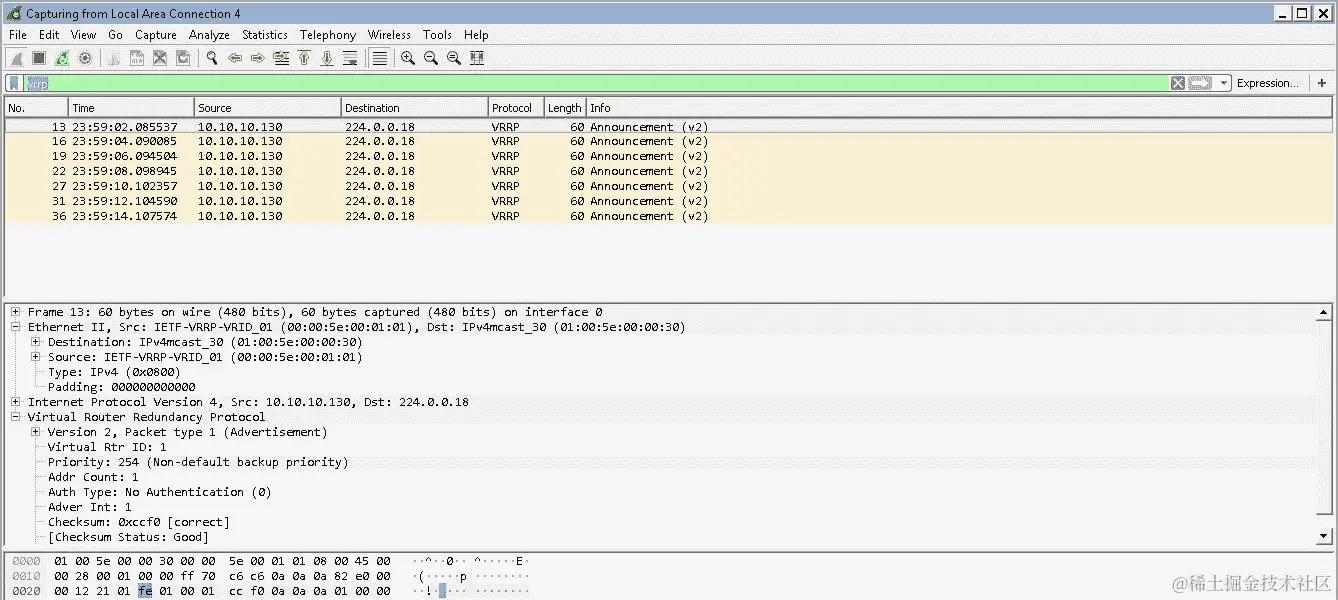The width and height of the screenshot is (1338, 600).
Task: Jump to the first packet
Action: point(304,58)
